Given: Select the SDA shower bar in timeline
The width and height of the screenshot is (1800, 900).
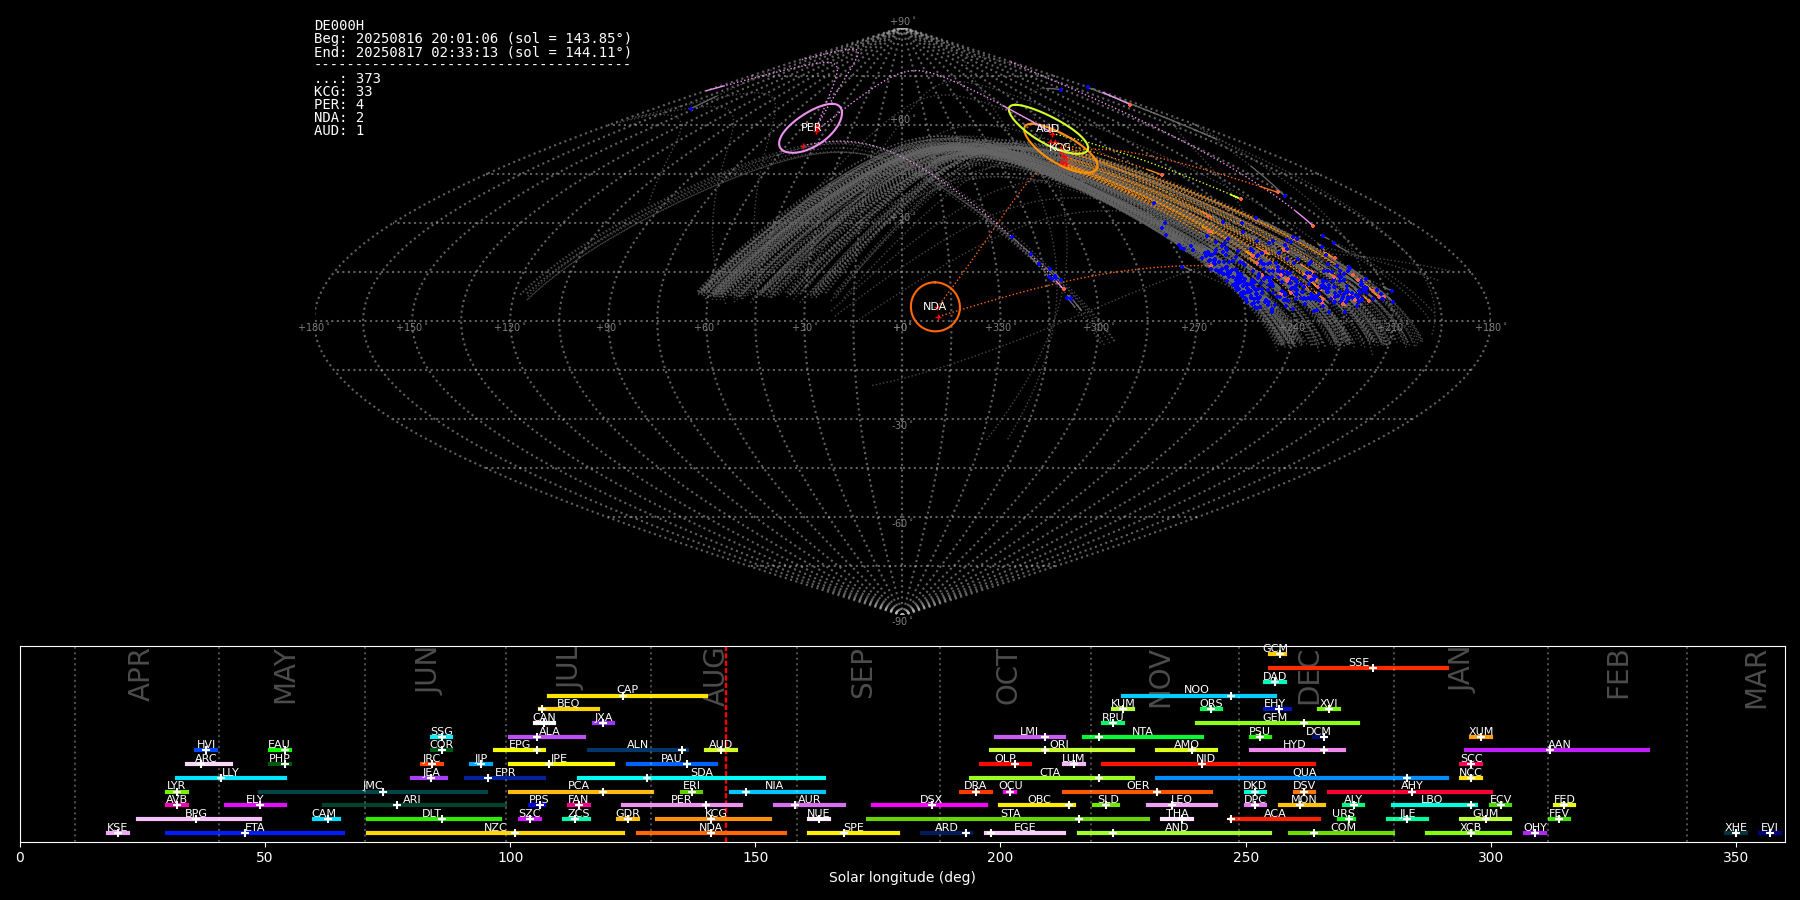Looking at the screenshot, I should pos(701,778).
